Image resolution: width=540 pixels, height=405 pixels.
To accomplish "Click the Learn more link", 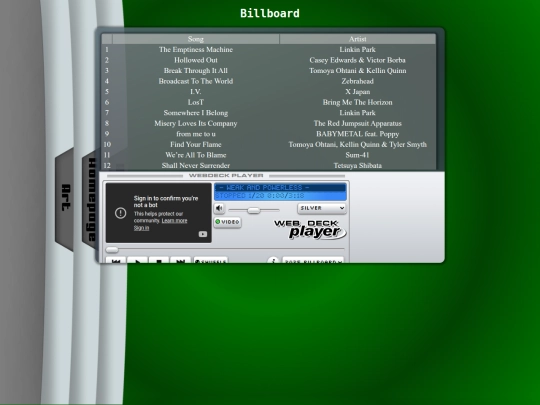I will 174,221.
